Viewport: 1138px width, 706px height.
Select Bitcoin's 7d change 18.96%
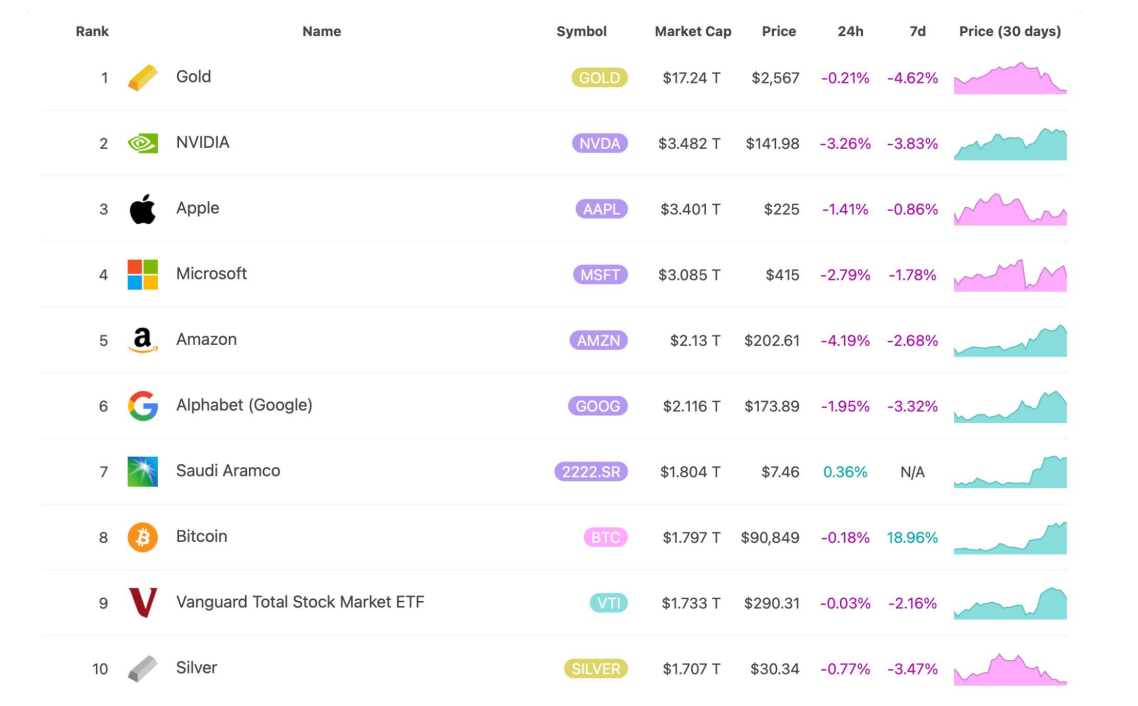(912, 538)
